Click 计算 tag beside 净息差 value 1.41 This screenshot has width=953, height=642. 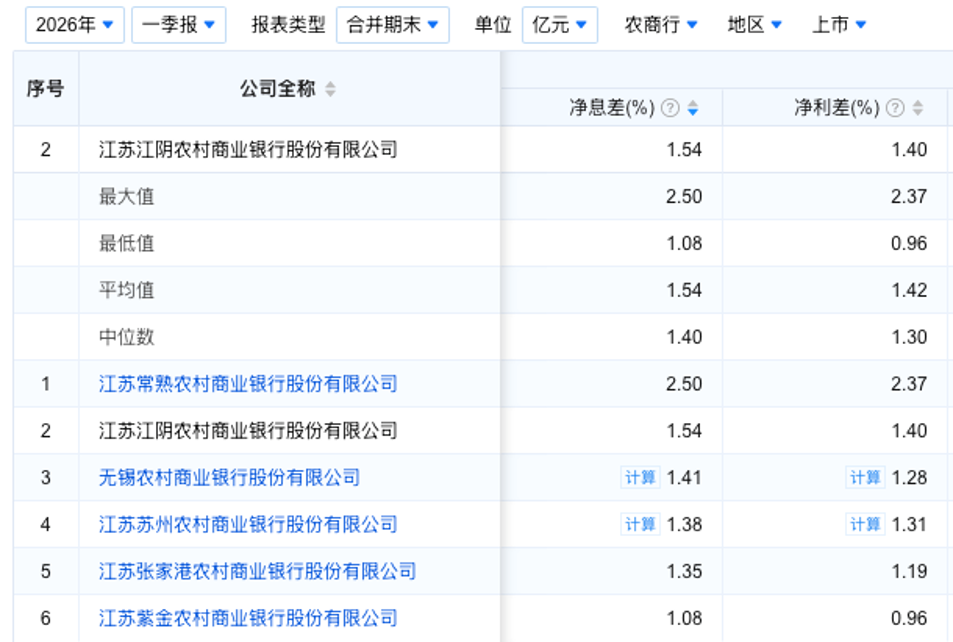(640, 477)
